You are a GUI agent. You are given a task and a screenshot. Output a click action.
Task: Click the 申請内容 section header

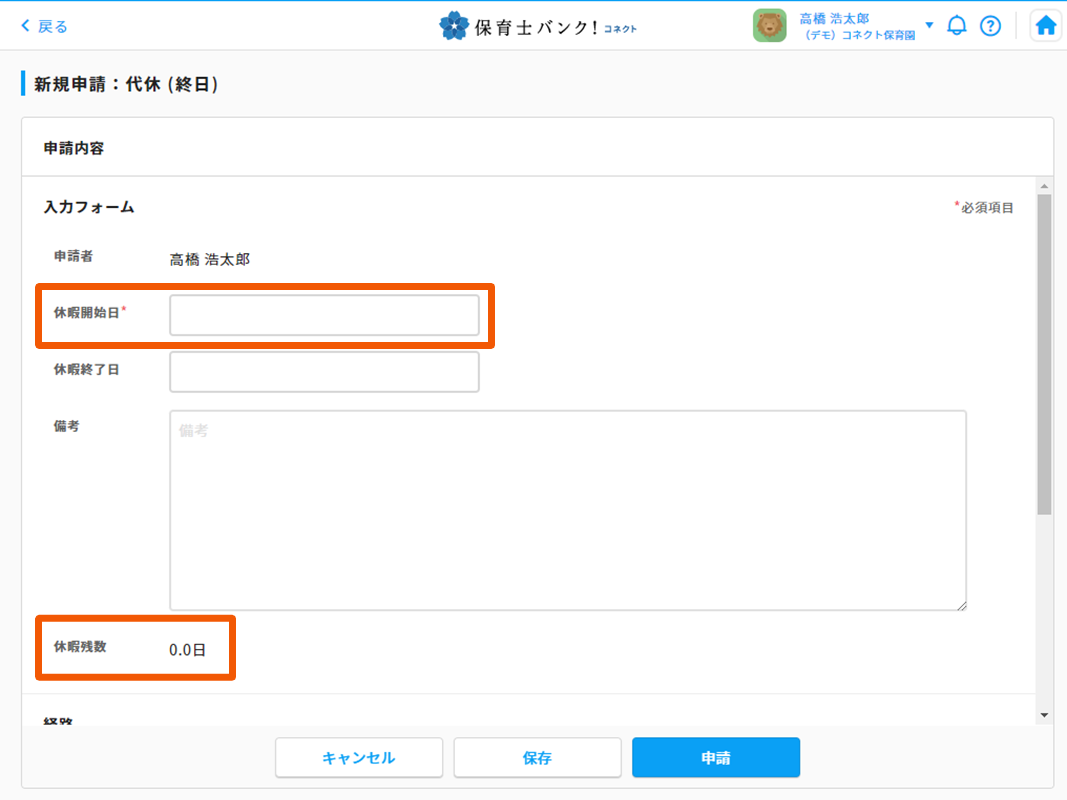click(x=74, y=148)
